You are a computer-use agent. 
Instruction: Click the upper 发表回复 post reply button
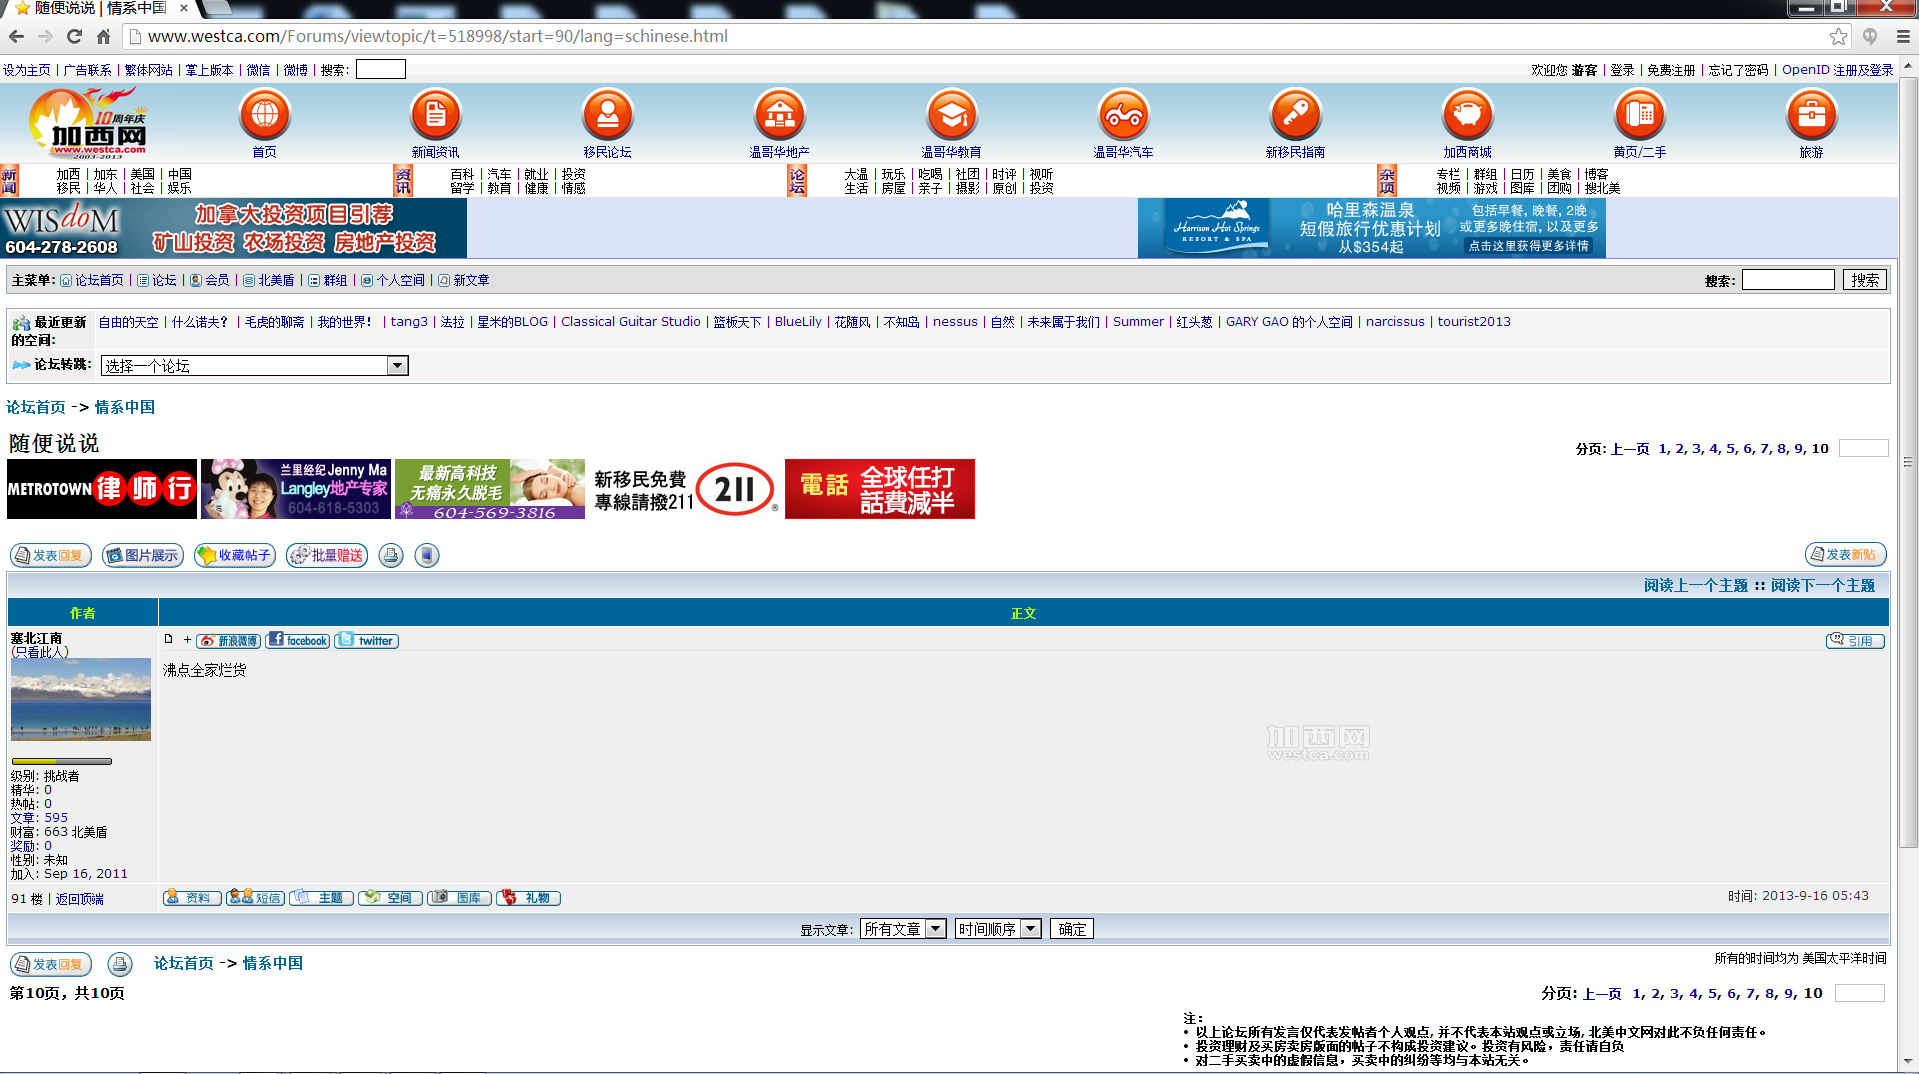coord(51,555)
